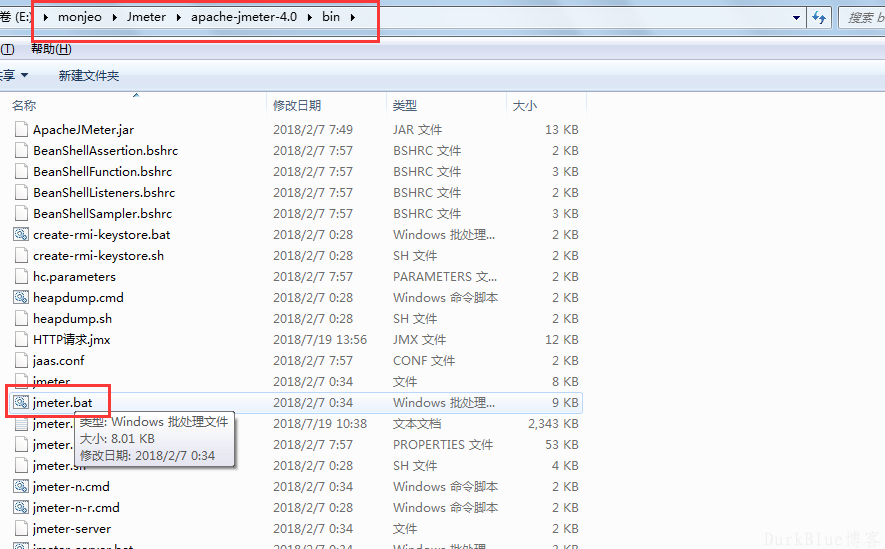885x549 pixels.
Task: Click the BeanShellAssertion.bshrc file icon
Action: tap(21, 151)
